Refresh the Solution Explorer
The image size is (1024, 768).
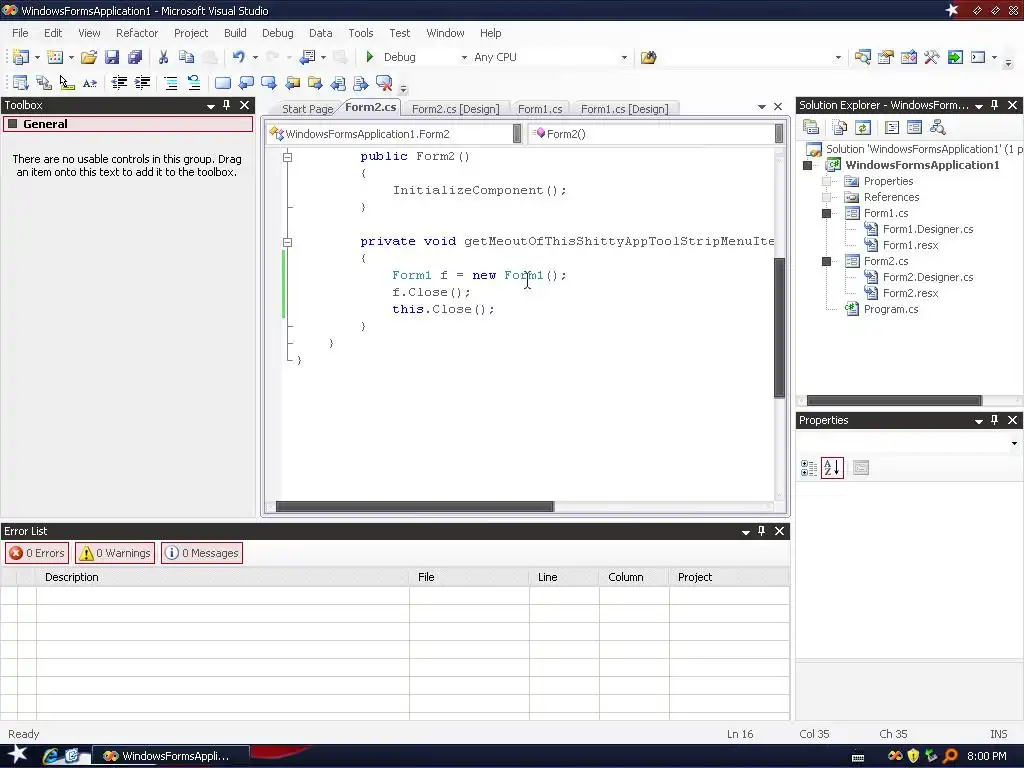[863, 127]
